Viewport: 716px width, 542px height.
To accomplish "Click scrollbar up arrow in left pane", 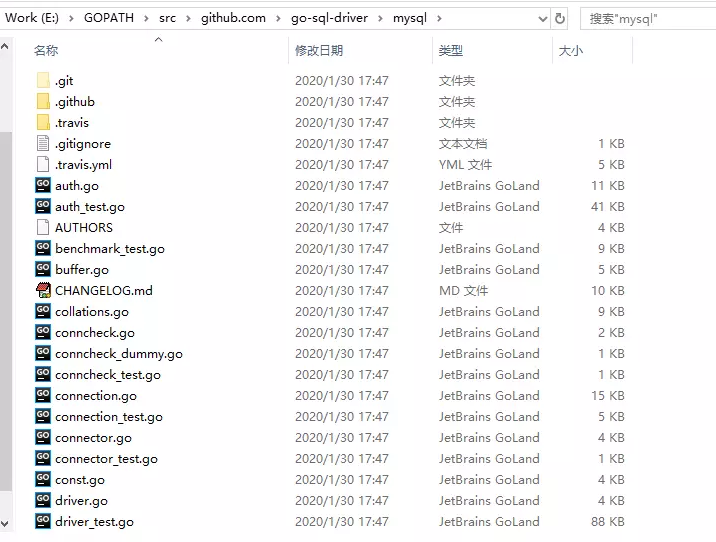I will [x=5, y=46].
